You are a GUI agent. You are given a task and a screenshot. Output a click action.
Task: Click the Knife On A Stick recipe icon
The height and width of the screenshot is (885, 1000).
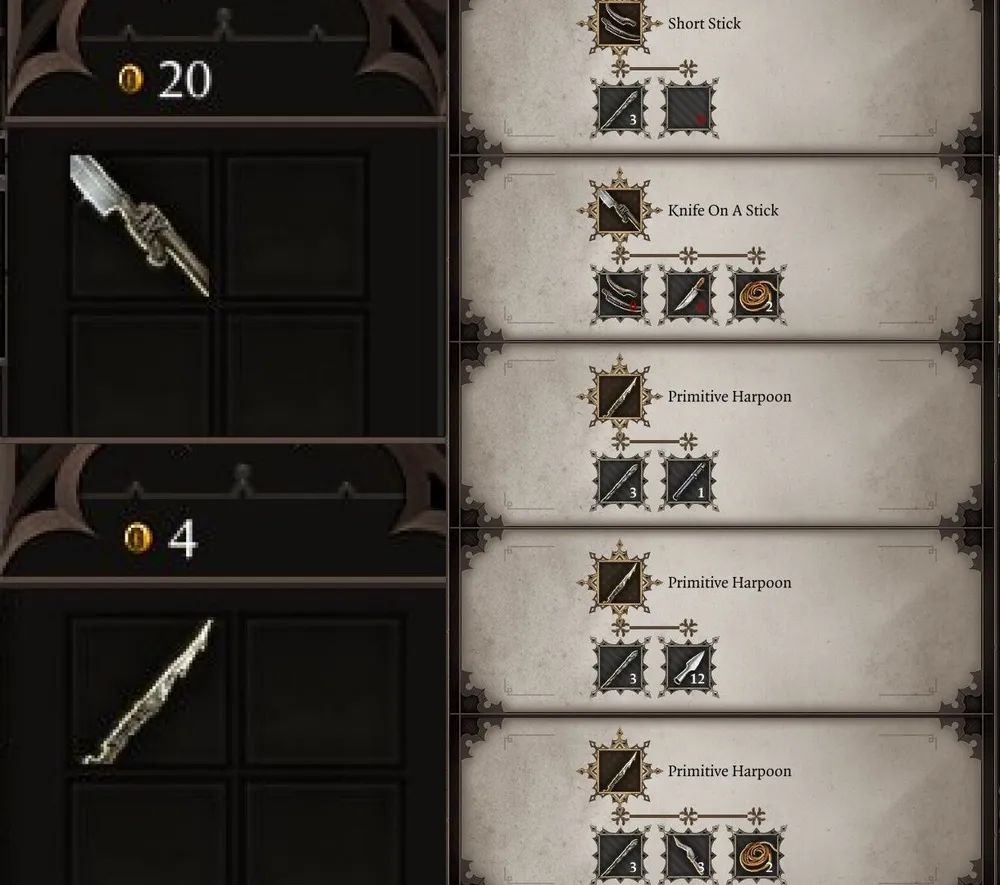click(x=619, y=210)
